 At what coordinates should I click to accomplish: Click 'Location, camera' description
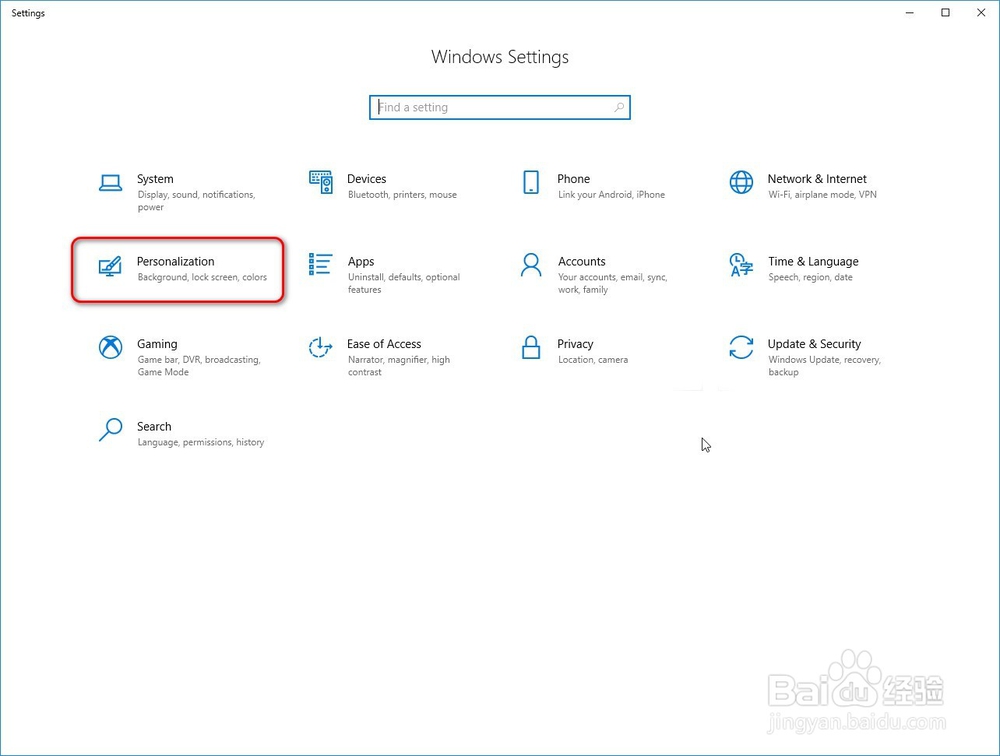tap(593, 359)
